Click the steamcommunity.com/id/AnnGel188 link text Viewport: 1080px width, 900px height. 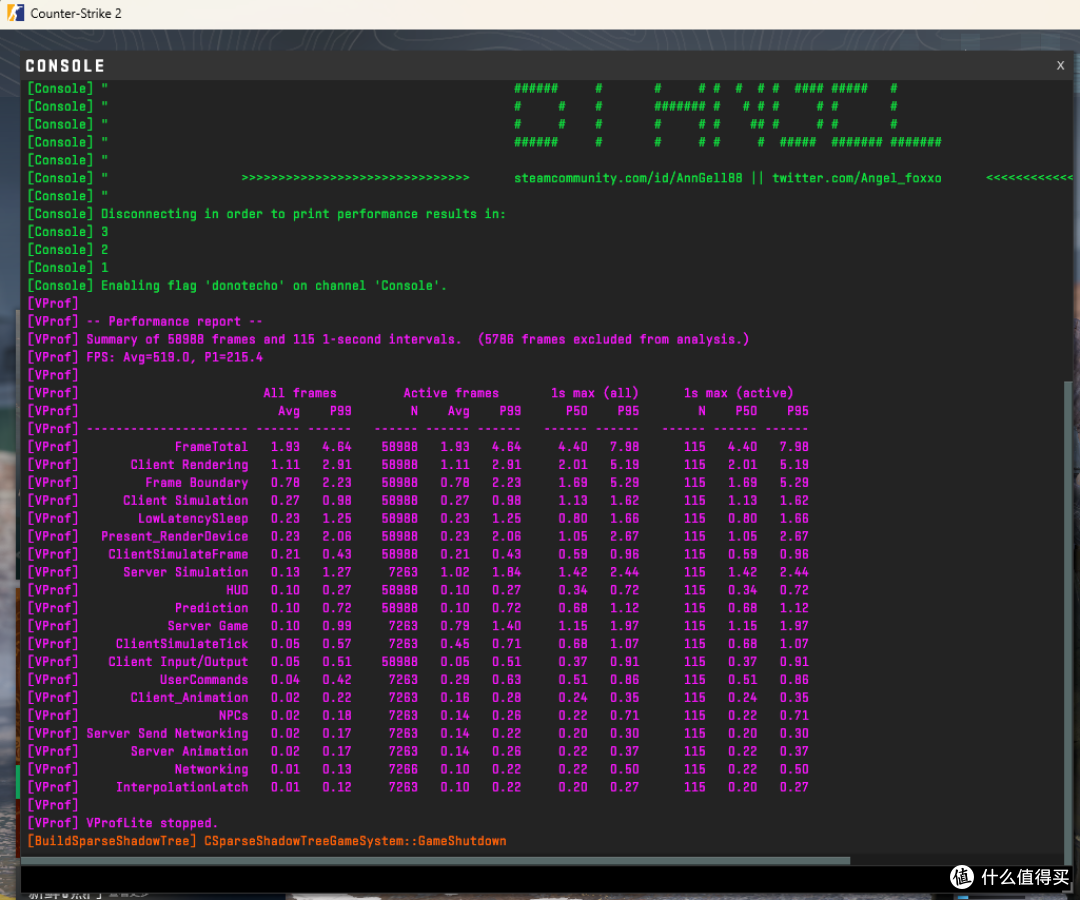coord(628,178)
